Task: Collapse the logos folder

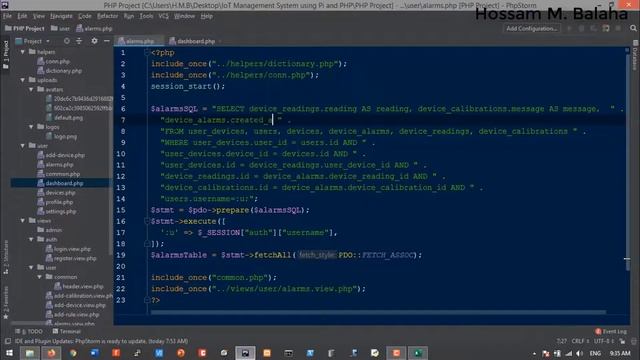Action: (x=31, y=127)
